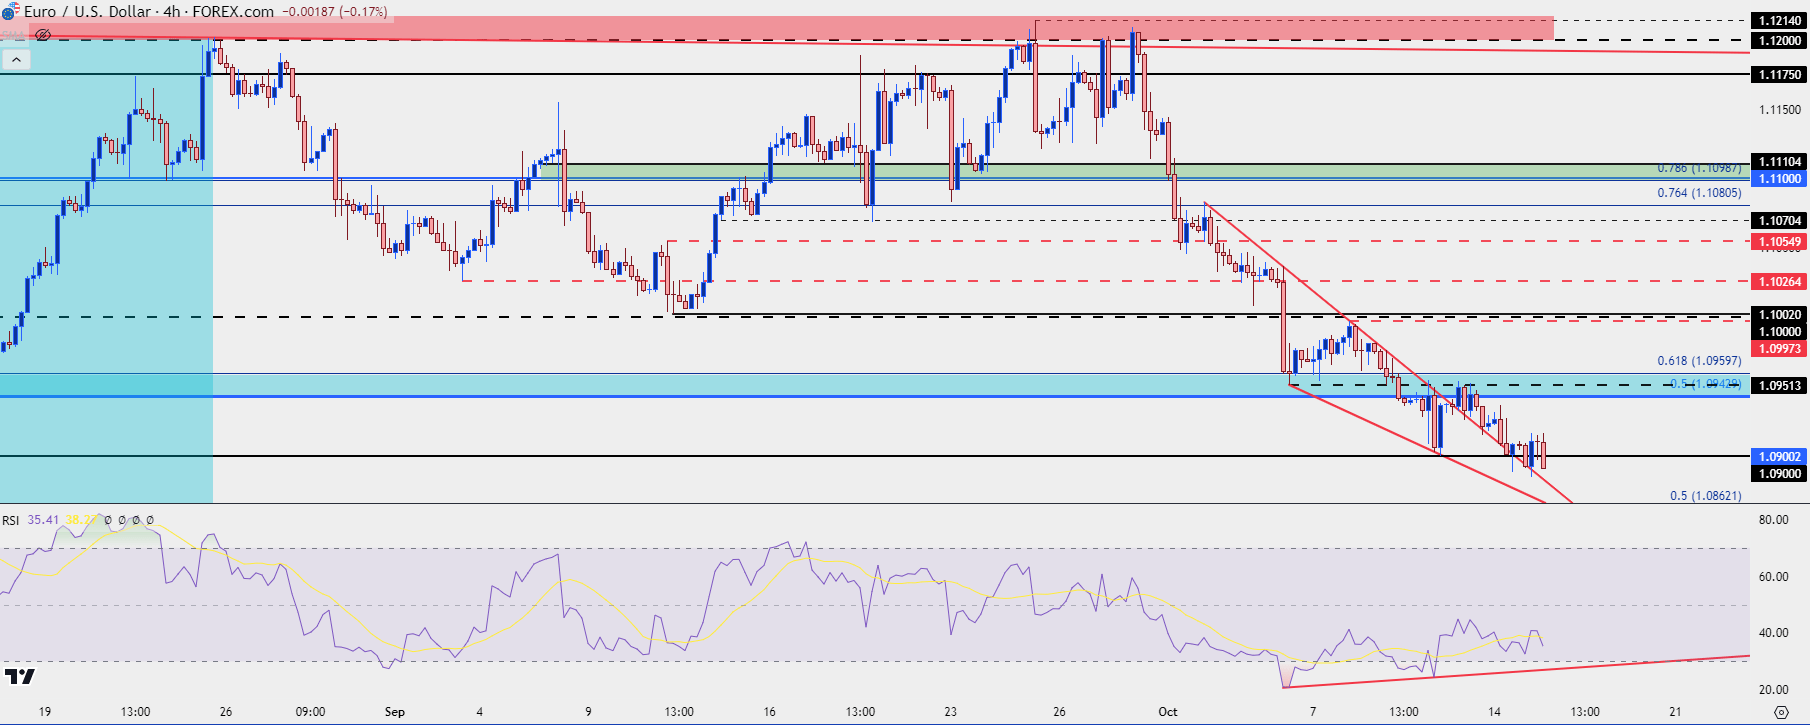Click the 'Euro / U.S. Dollar' symbol title
The width and height of the screenshot is (1810, 725).
[x=87, y=12]
